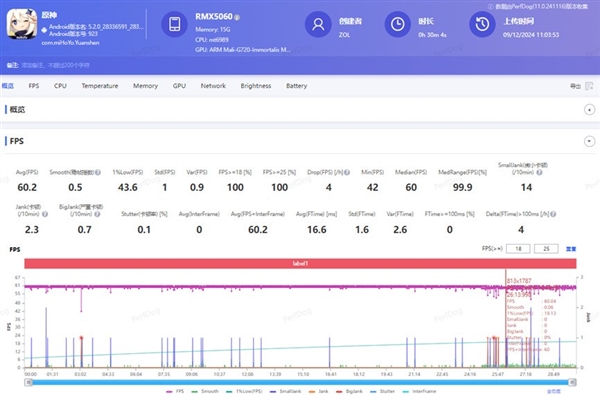Click the com.miHoYo.Yuanshen package name
Viewport: 600px width, 396px height.
pos(70,43)
